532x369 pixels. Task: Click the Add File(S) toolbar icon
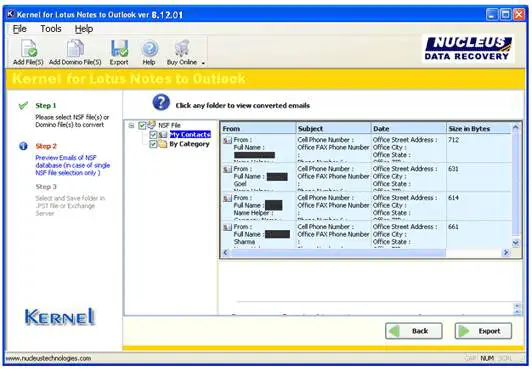pos(28,48)
